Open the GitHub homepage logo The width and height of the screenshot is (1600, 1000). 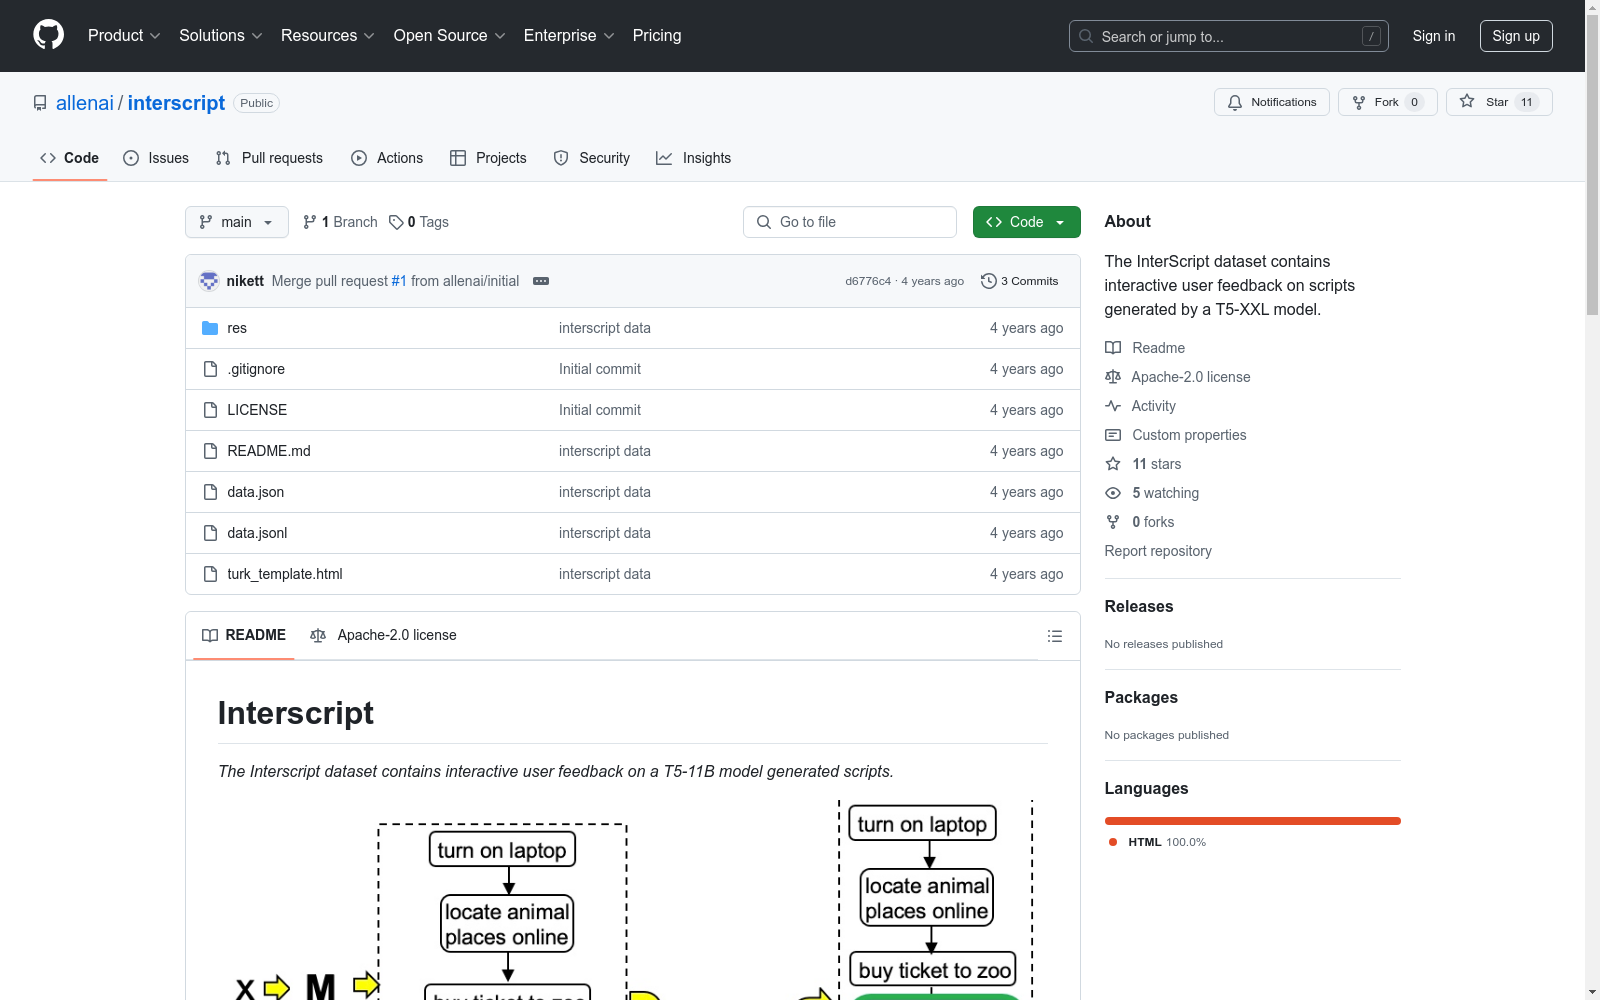(48, 35)
